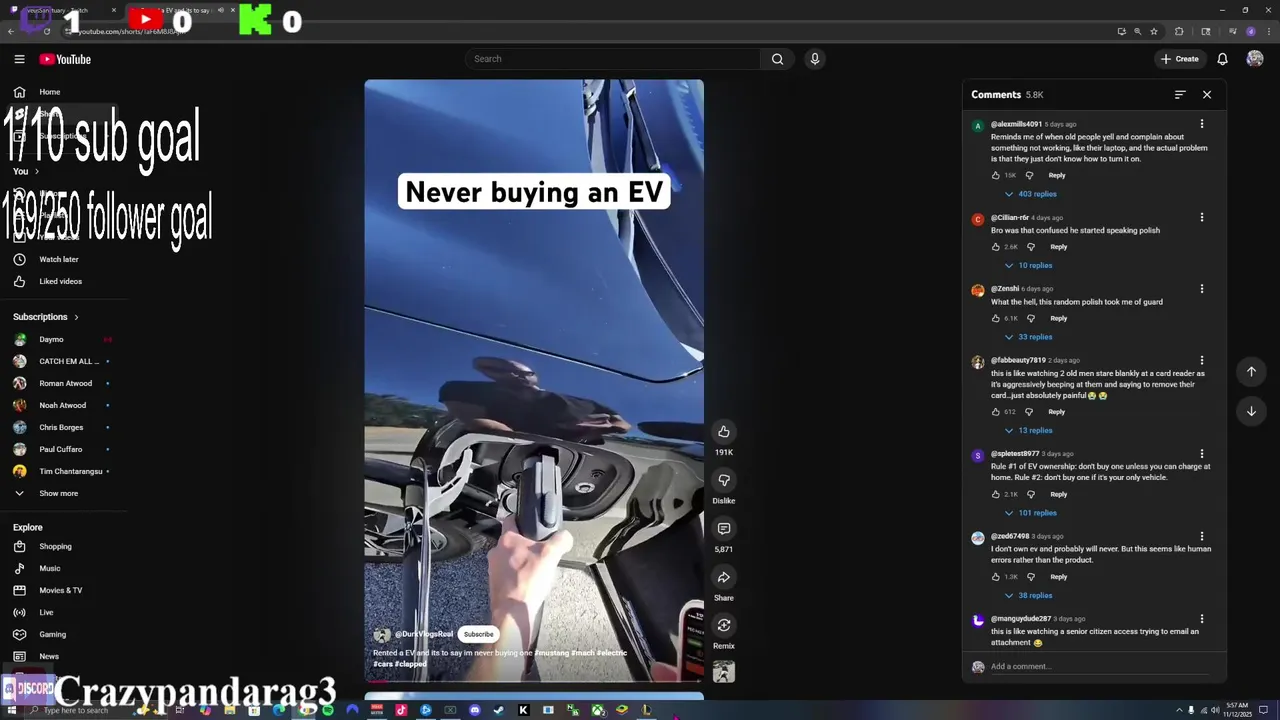
Task: Dislike @zed67498's comment
Action: (x=1031, y=577)
